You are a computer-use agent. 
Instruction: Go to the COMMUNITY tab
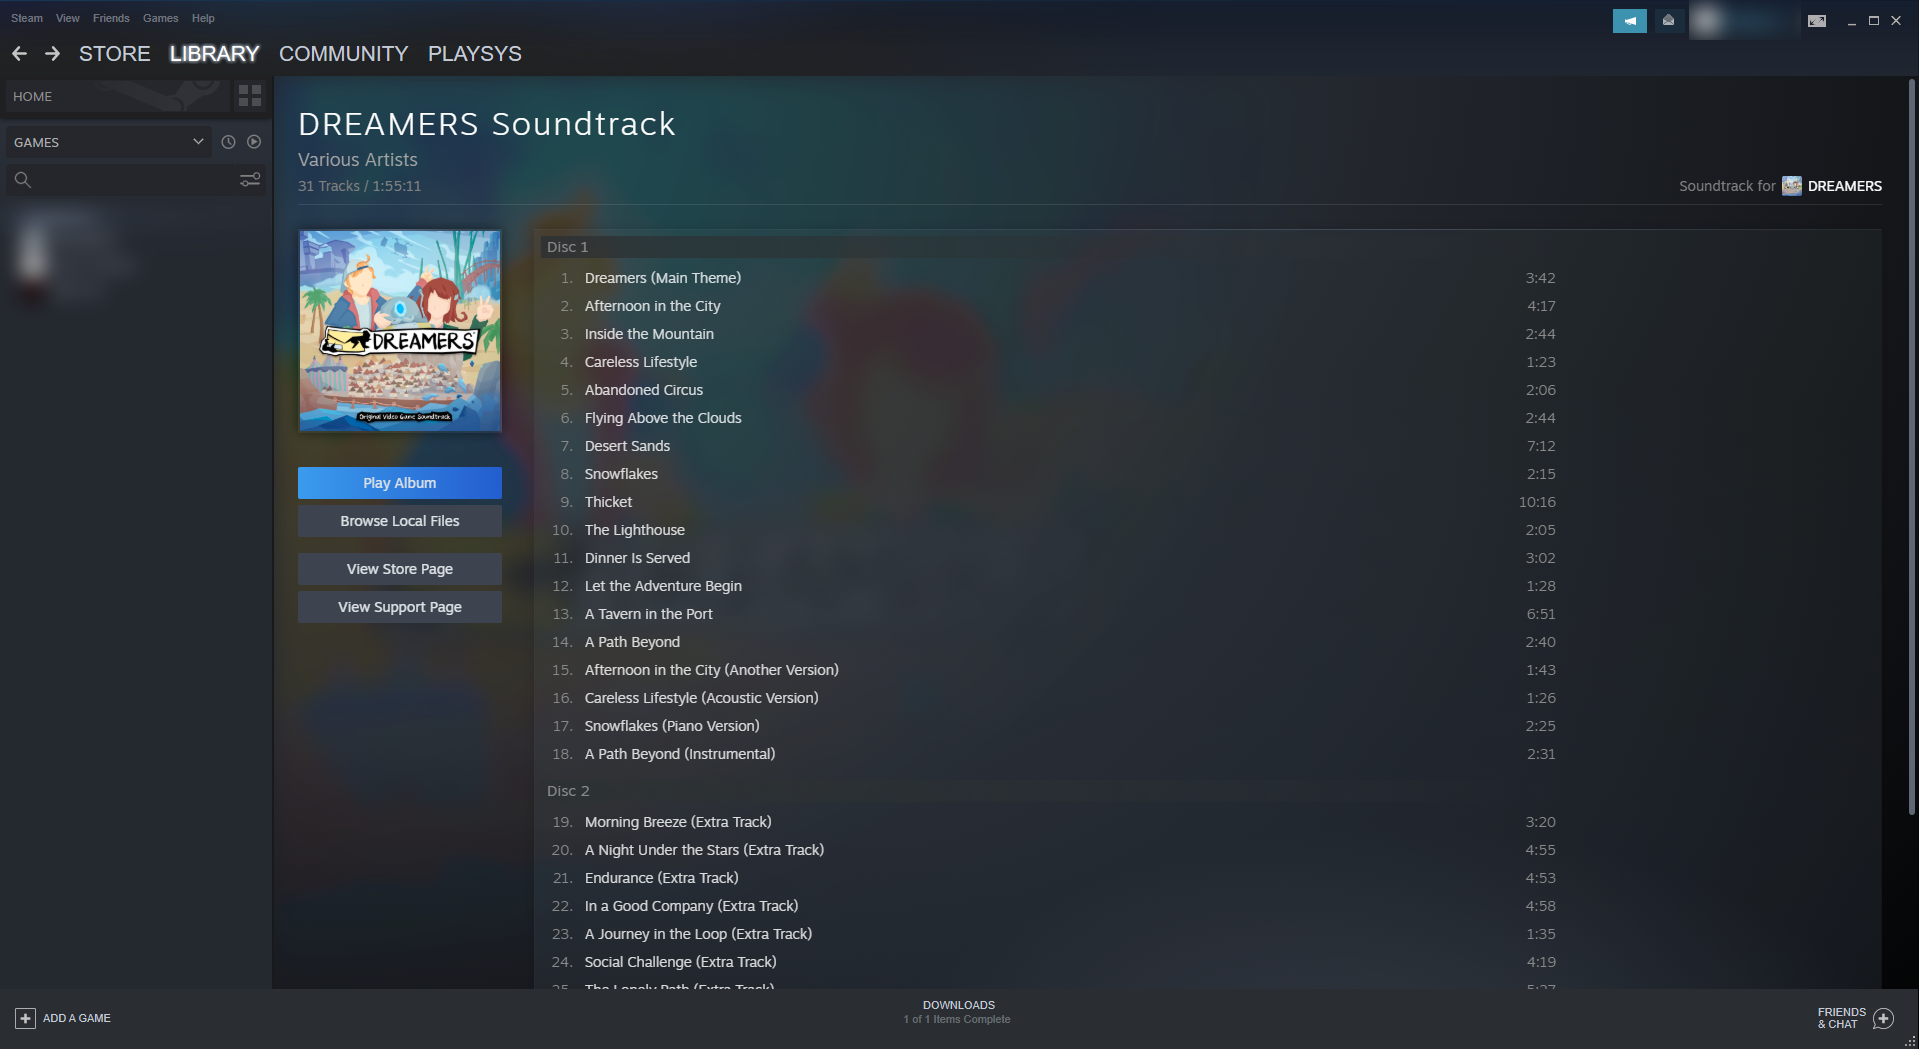click(x=343, y=54)
